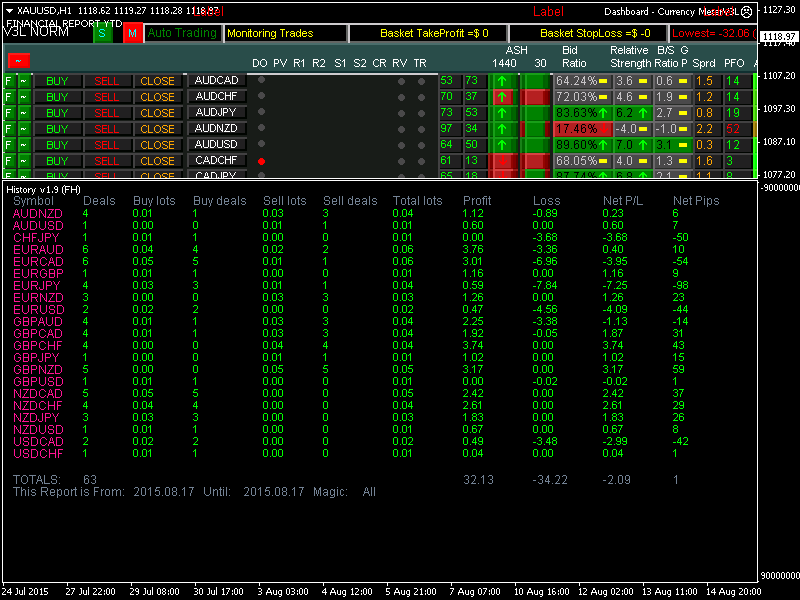Viewport: 800px width, 600px height.
Task: Click the TR dot in AUDUSD row
Action: [x=421, y=145]
